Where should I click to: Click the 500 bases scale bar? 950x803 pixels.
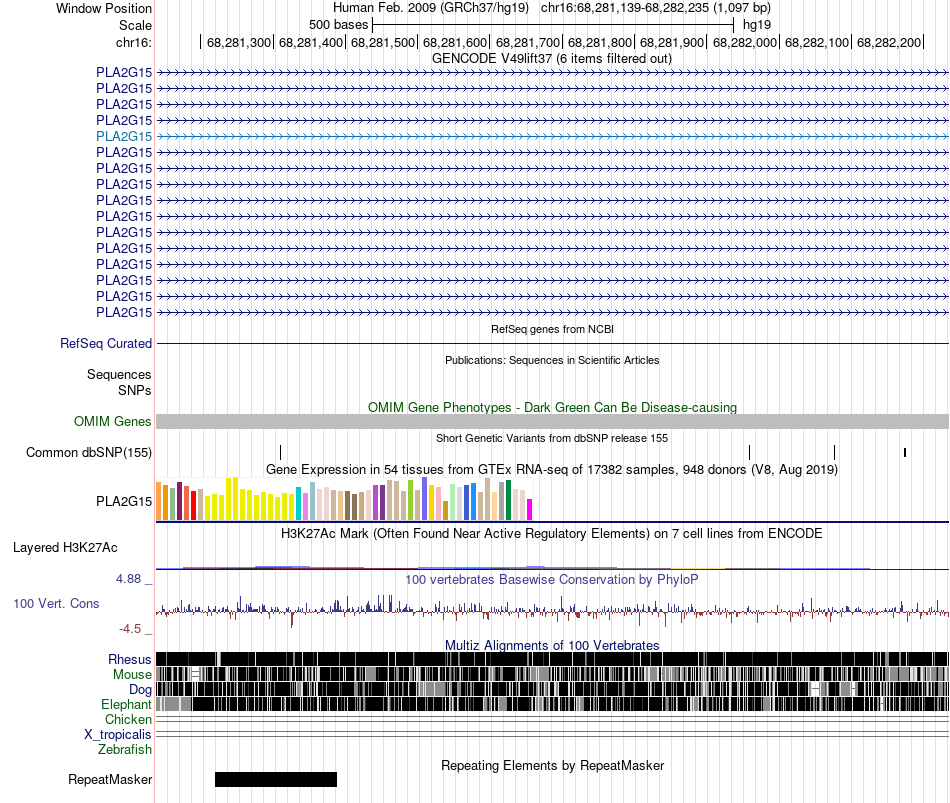[x=553, y=25]
